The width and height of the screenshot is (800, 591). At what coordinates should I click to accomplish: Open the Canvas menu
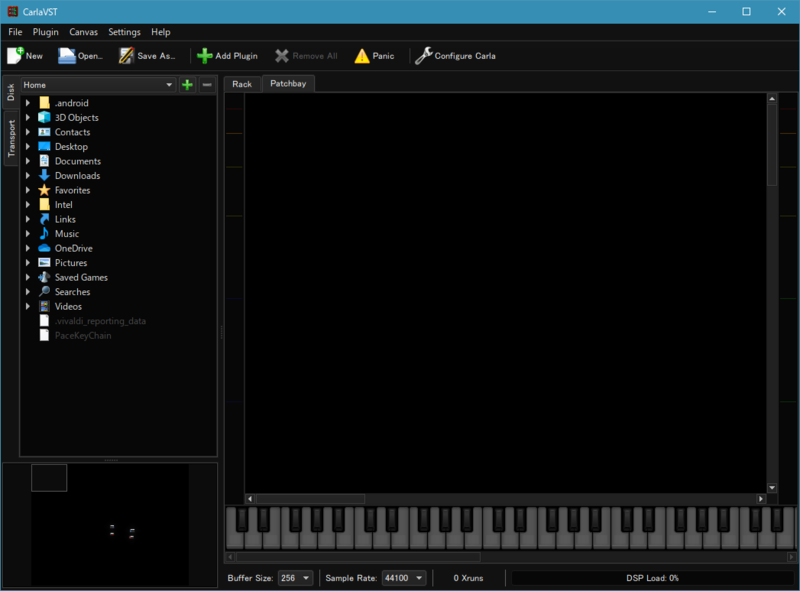[x=84, y=32]
